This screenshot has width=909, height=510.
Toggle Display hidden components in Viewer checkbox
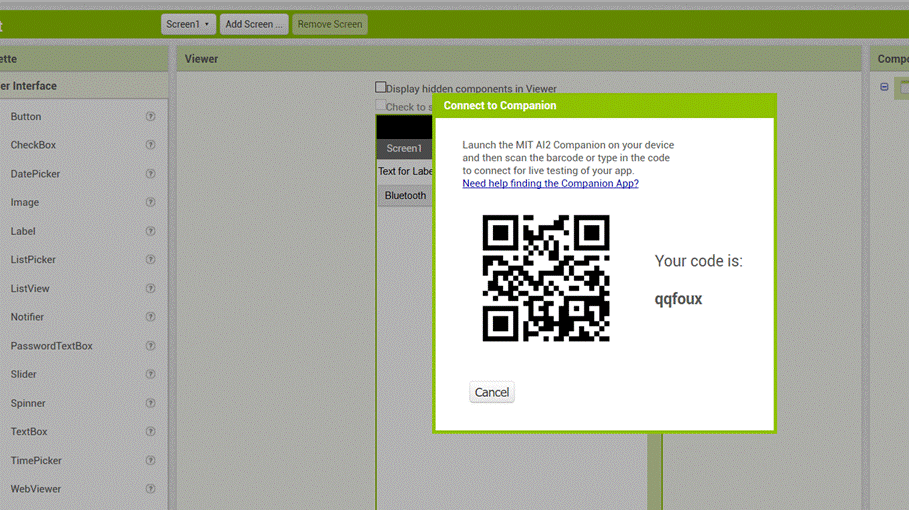380,88
